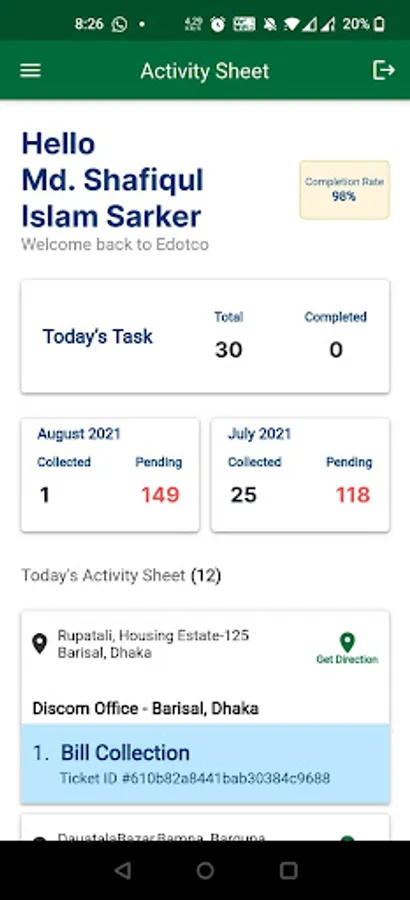Select the Bill Collection ticket item

point(205,763)
